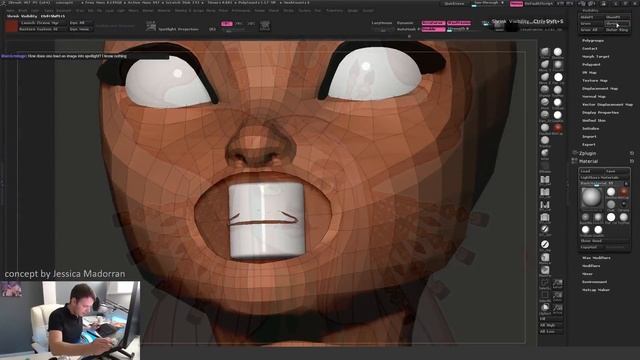Toggle the first pink button right of Dynamic

coord(433,23)
